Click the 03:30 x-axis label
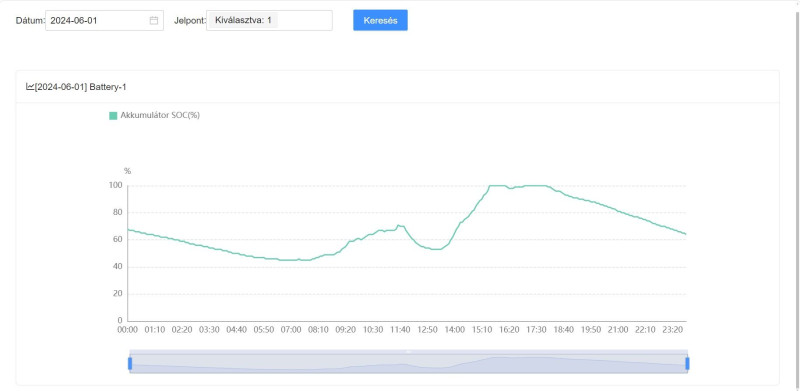Image resolution: width=800 pixels, height=391 pixels. 209,330
